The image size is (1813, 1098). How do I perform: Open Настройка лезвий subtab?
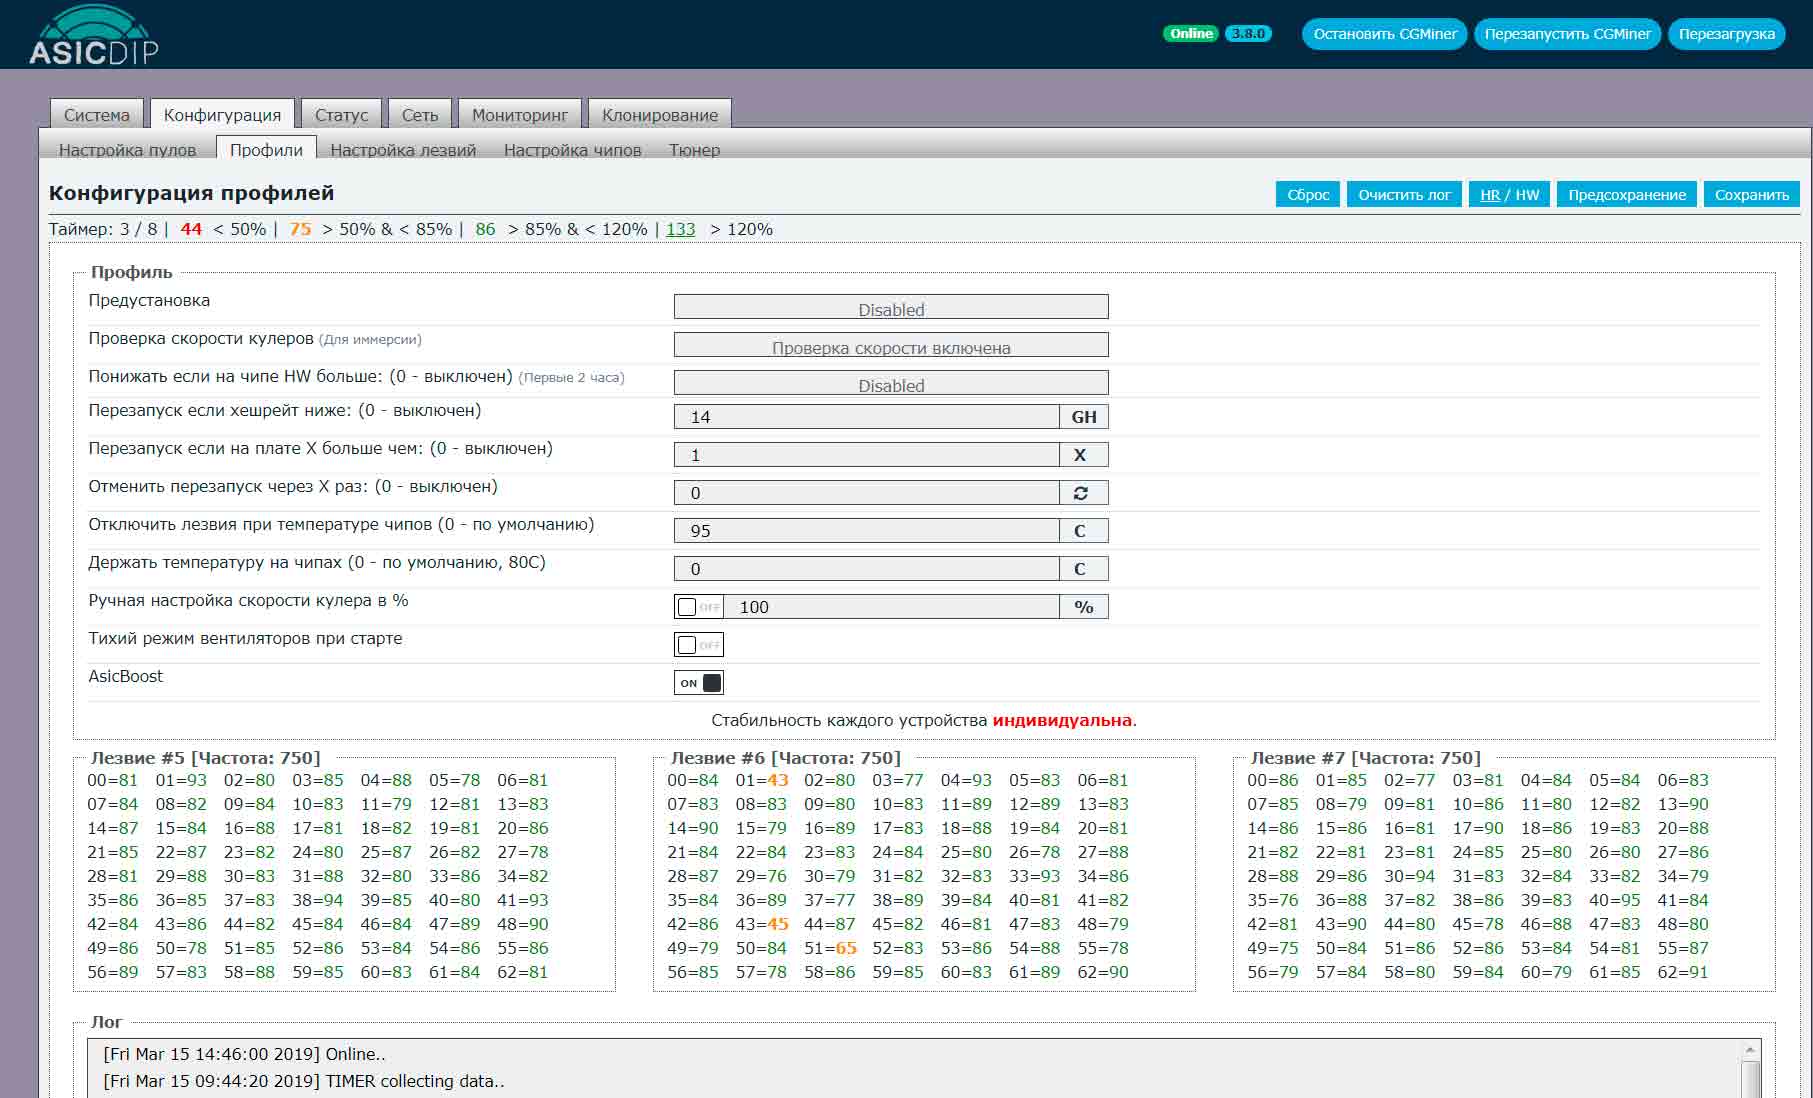click(x=403, y=150)
